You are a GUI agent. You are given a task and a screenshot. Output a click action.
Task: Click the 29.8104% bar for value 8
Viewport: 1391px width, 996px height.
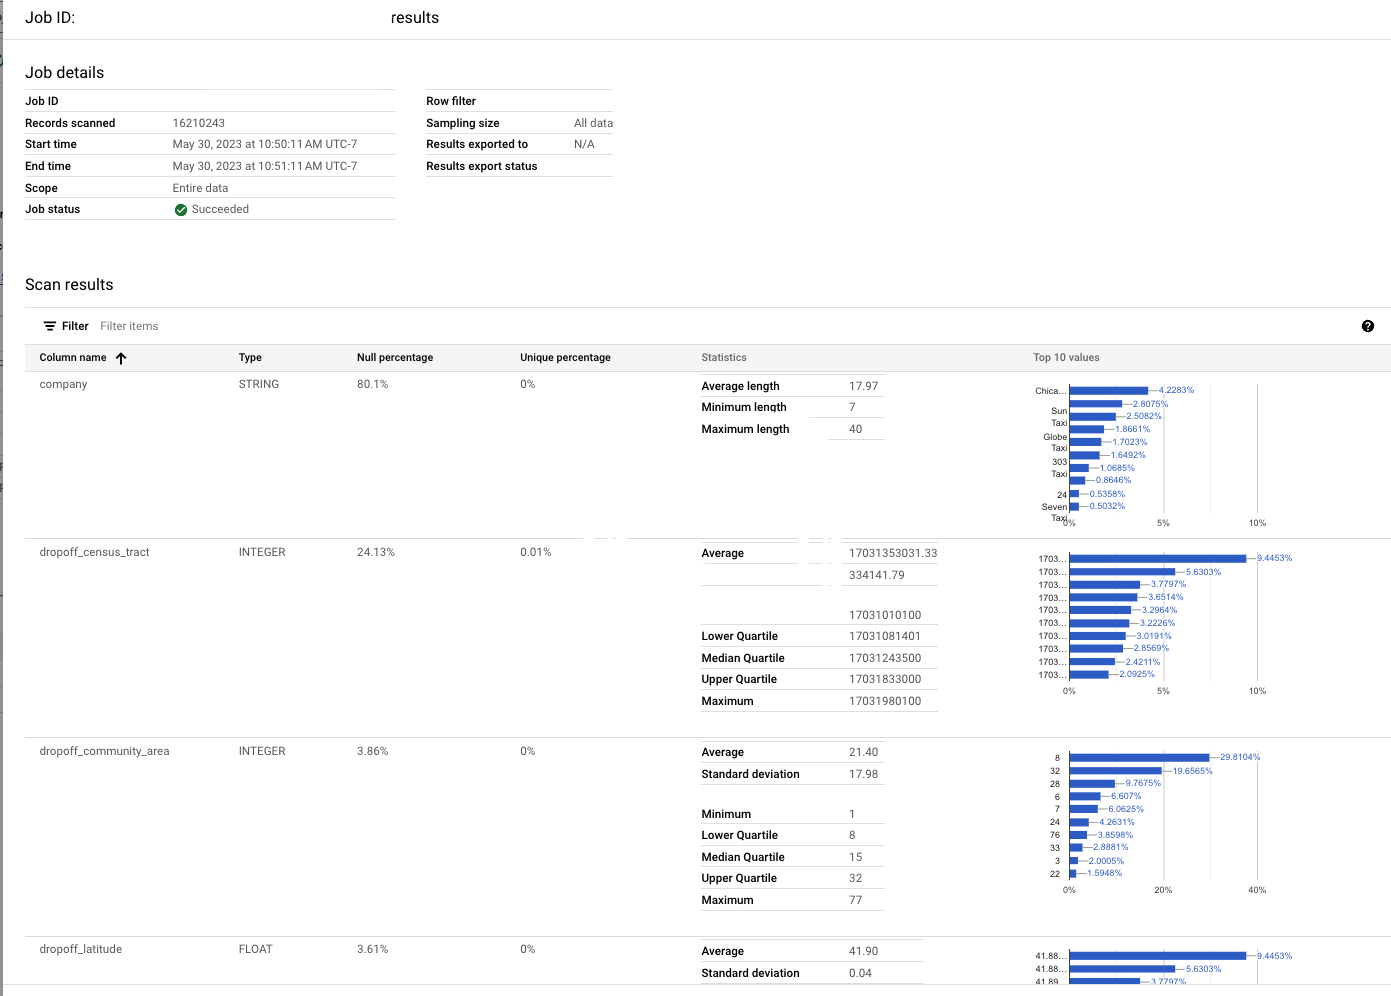click(x=1139, y=758)
